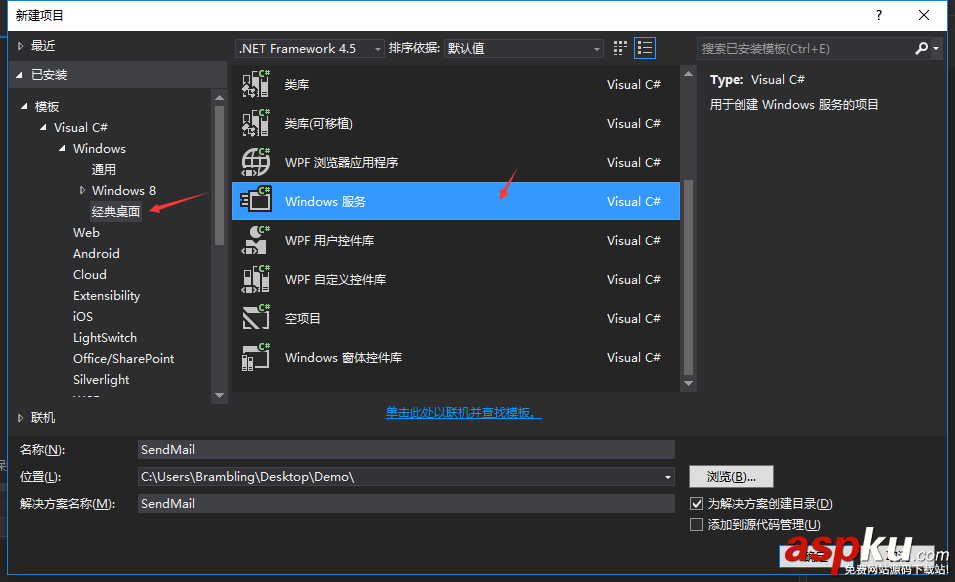Close the 新建项目 dialog
Viewport: 955px width, 582px height.
(x=924, y=15)
